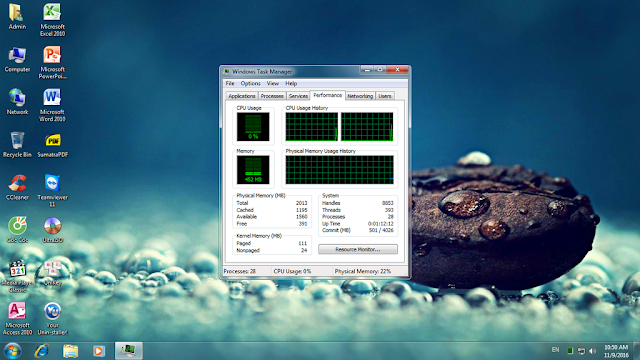Switch to the Networking tab
640x360 pixels.
click(360, 96)
